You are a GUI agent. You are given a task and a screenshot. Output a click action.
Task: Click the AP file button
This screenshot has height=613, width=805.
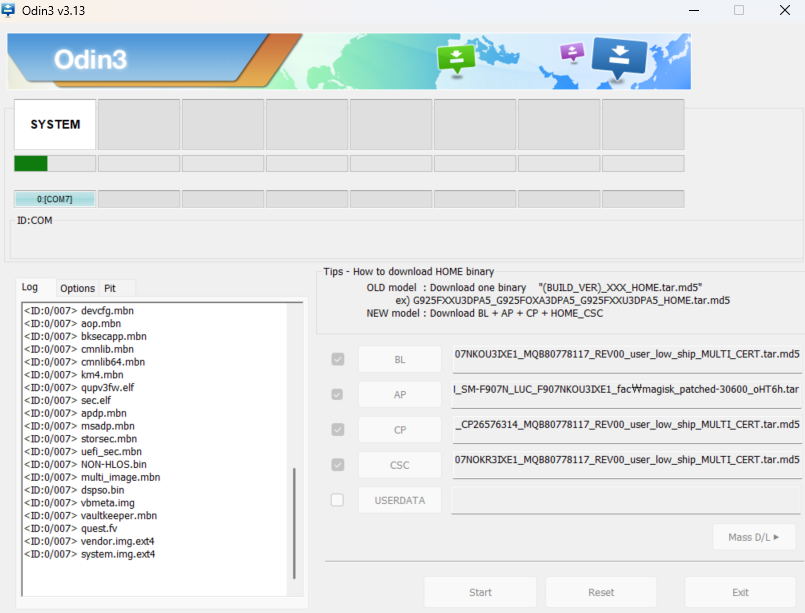(400, 394)
